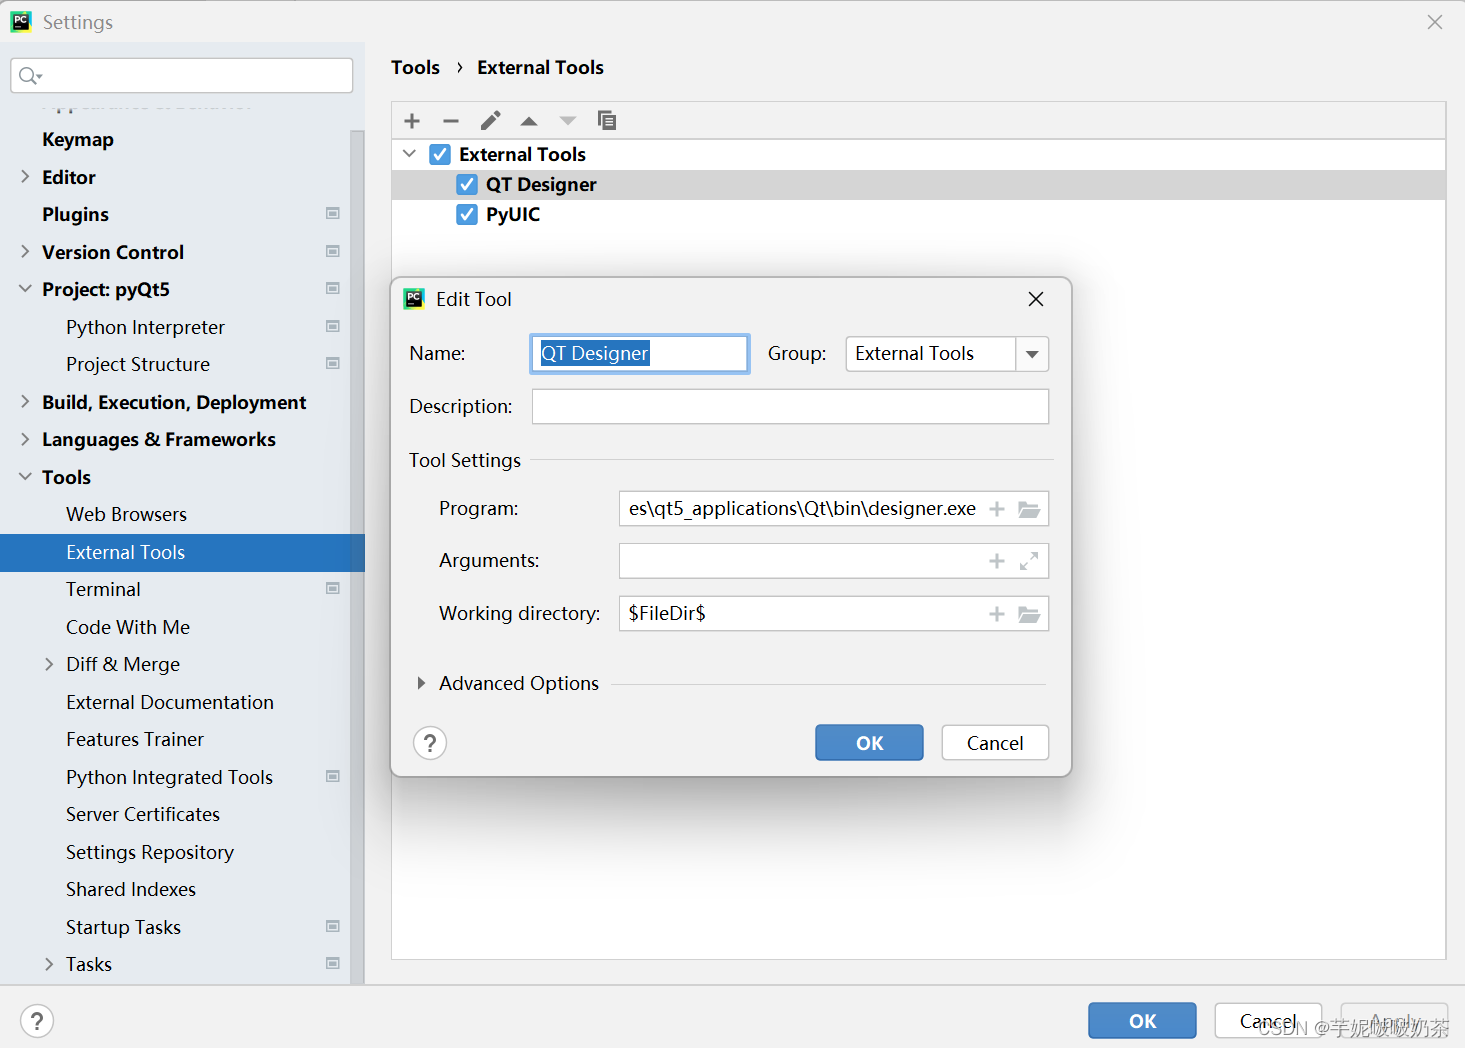Viewport: 1465px width, 1048px height.
Task: Close the Edit Tool dialog
Action: point(1036,299)
